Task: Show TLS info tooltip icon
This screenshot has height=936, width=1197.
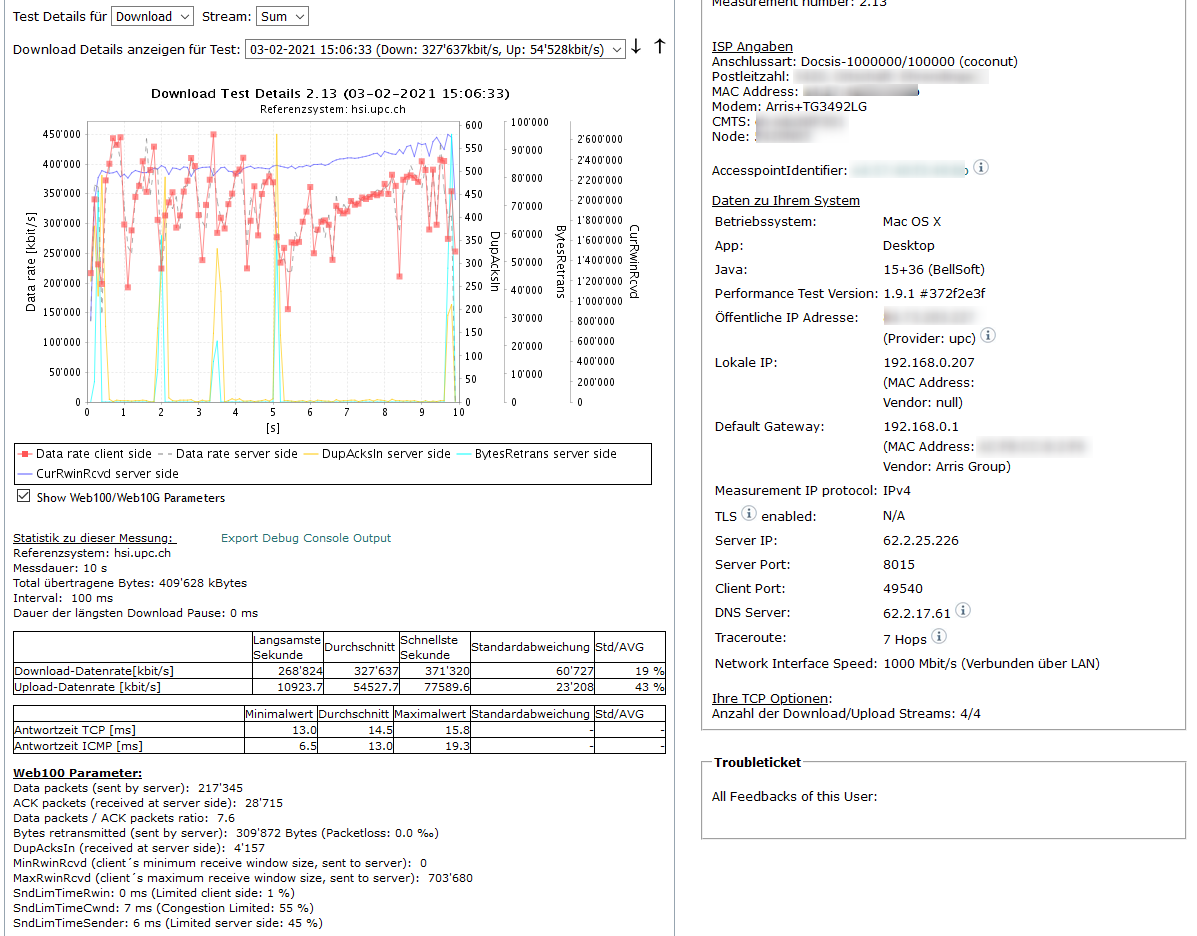Action: [x=749, y=514]
